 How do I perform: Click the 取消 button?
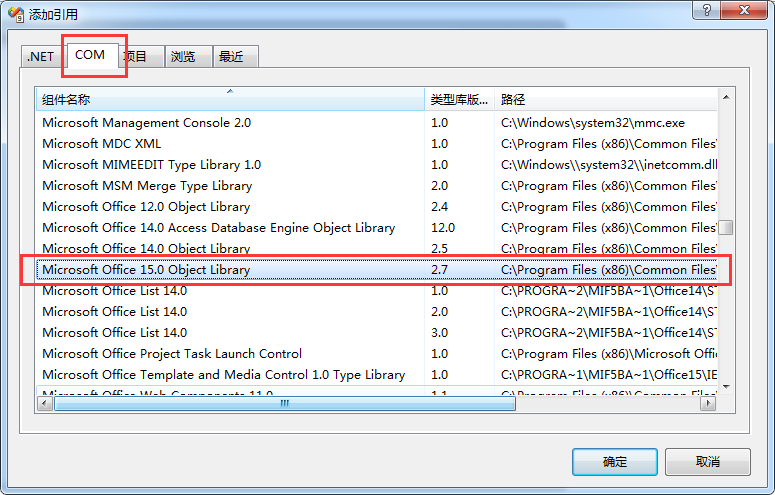tap(707, 462)
